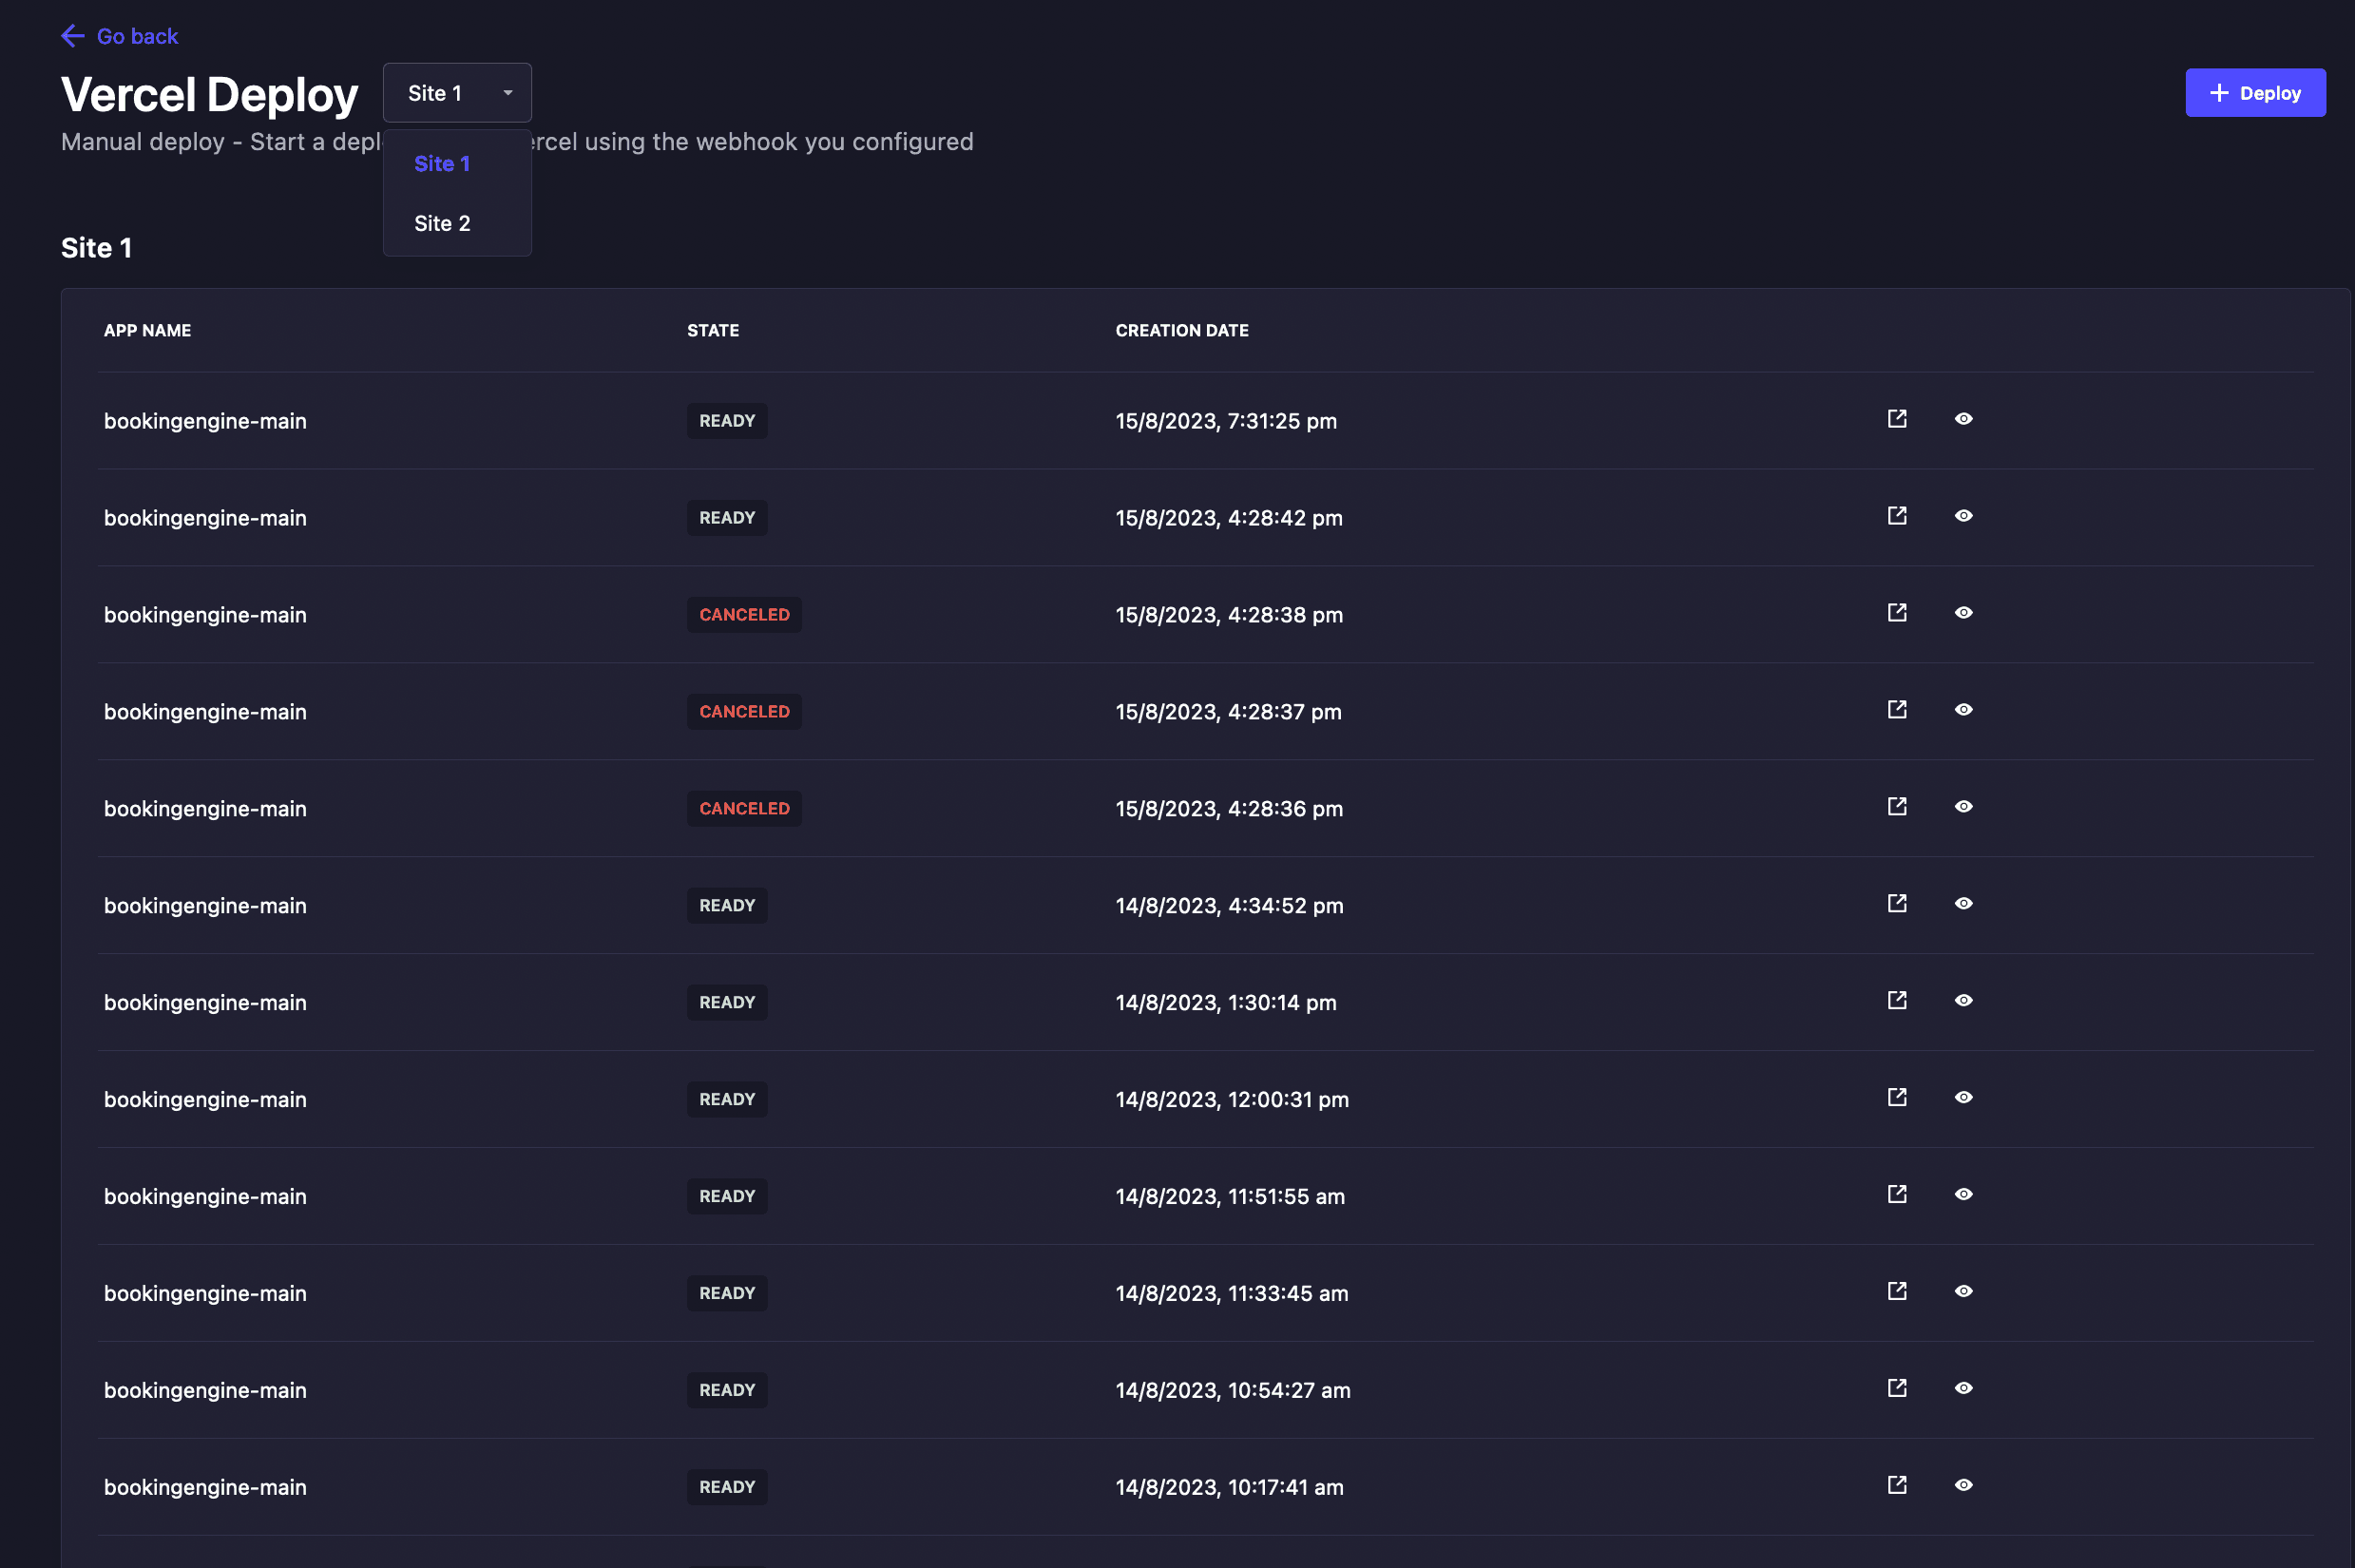Click eye icon for 10:54:27 am deployment

tap(1964, 1389)
